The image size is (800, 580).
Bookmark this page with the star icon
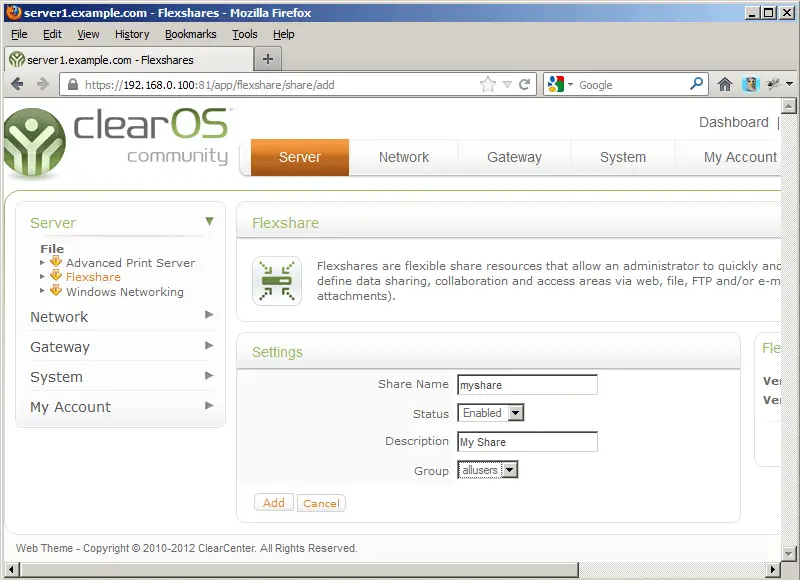click(x=488, y=84)
